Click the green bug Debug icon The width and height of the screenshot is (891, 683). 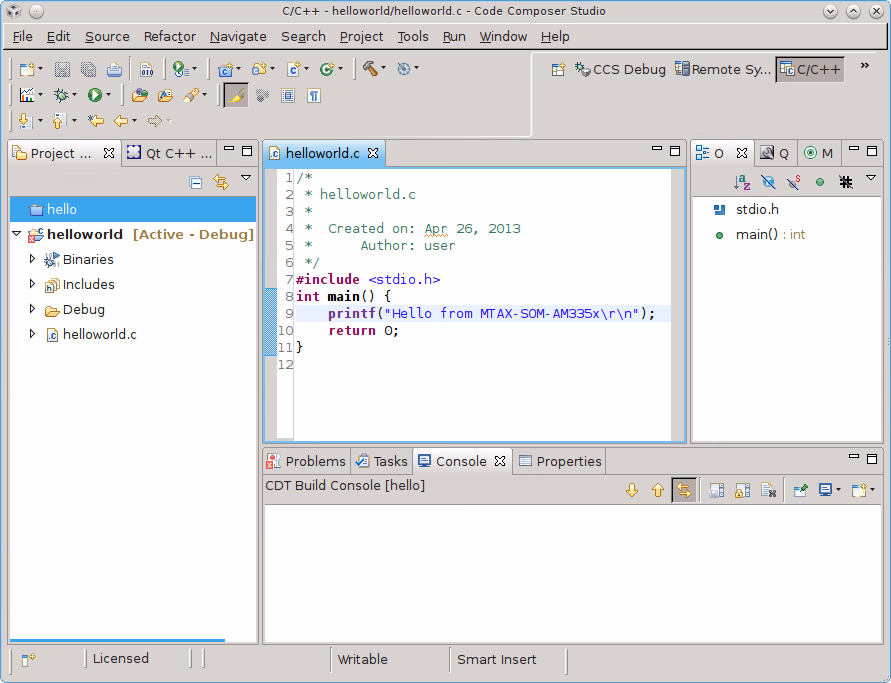[61, 95]
